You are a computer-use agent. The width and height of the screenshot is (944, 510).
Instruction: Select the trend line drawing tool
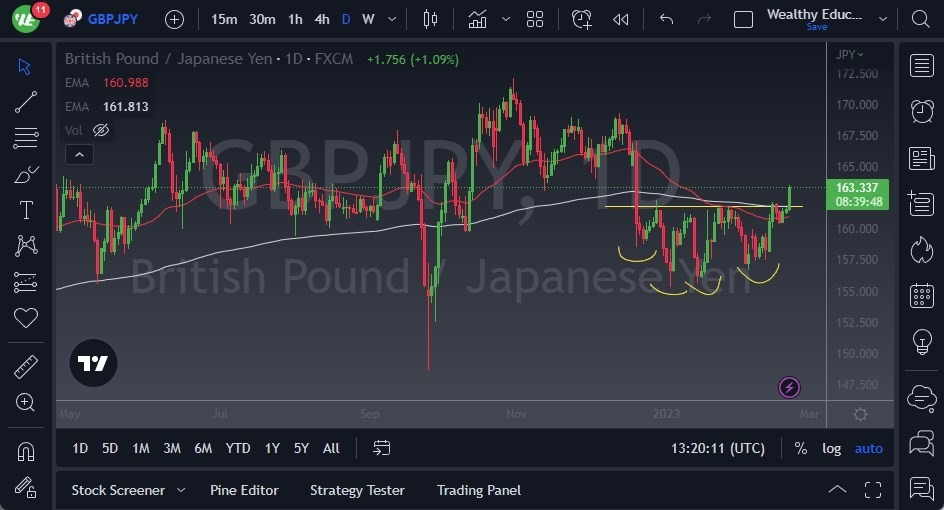coord(25,102)
